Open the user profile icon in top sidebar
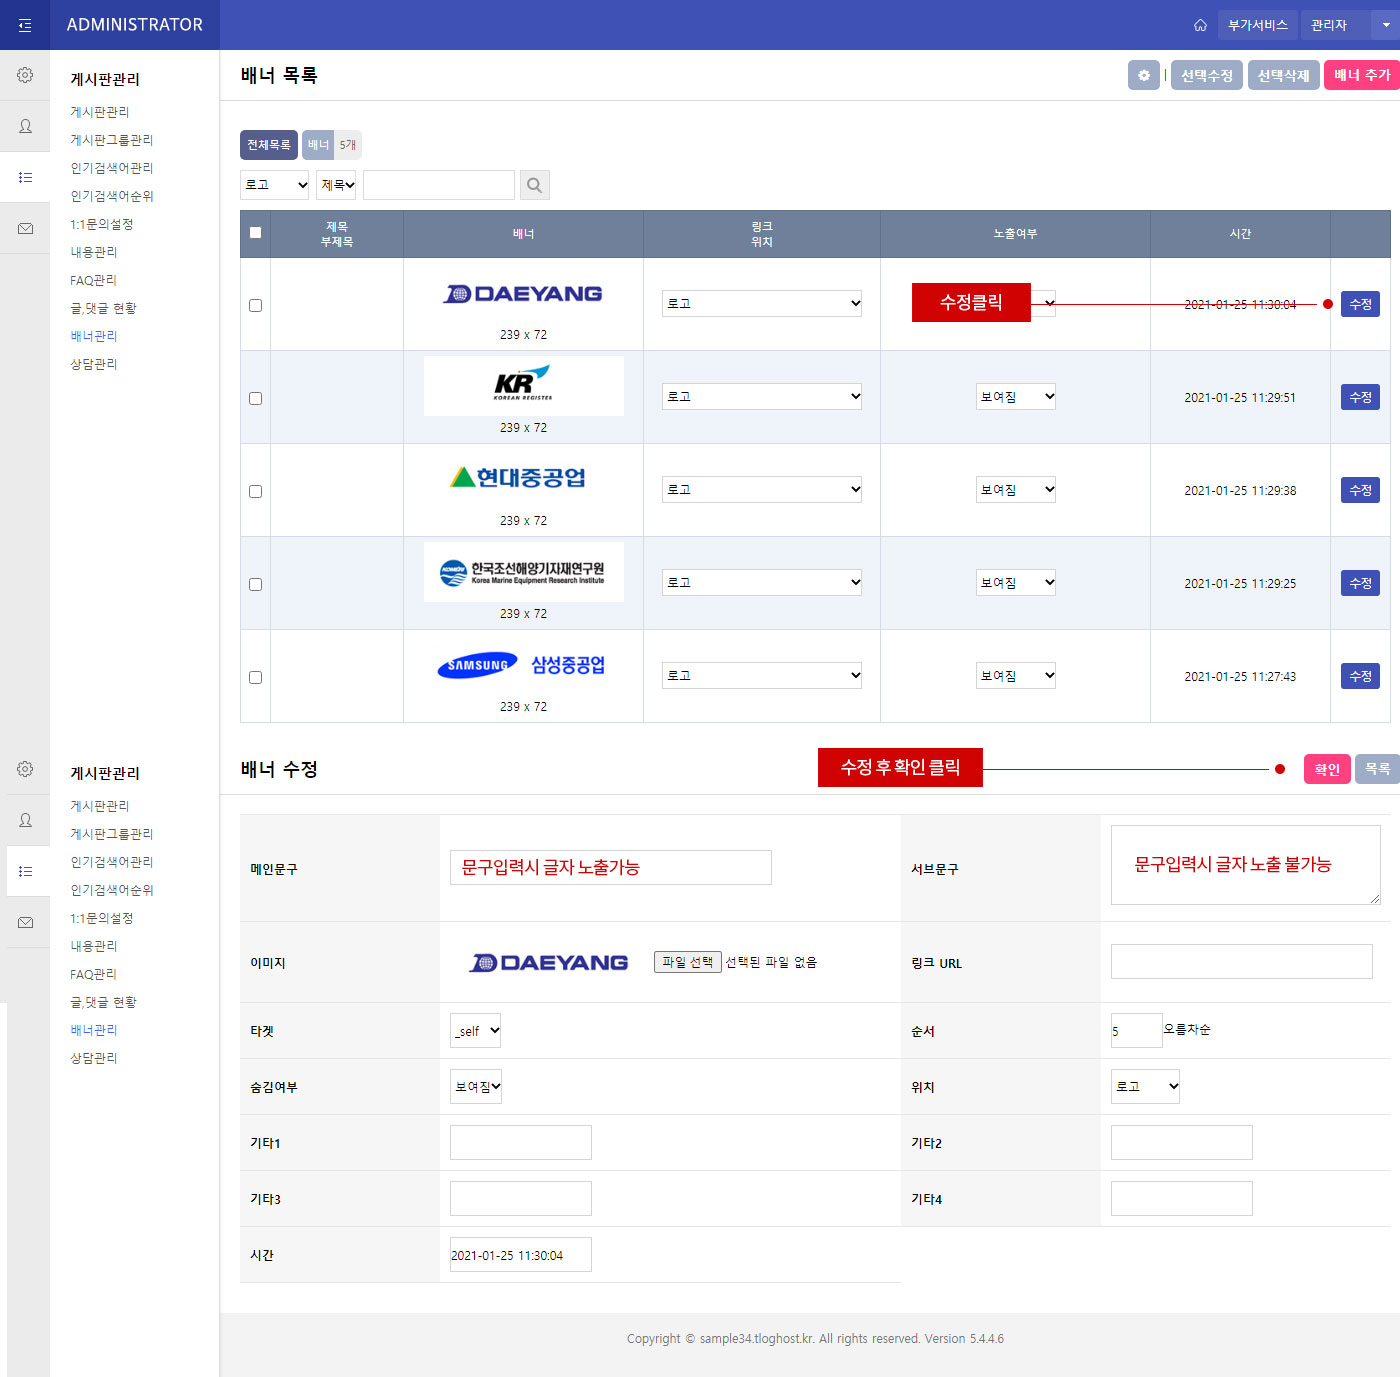Image resolution: width=1400 pixels, height=1377 pixels. [25, 126]
